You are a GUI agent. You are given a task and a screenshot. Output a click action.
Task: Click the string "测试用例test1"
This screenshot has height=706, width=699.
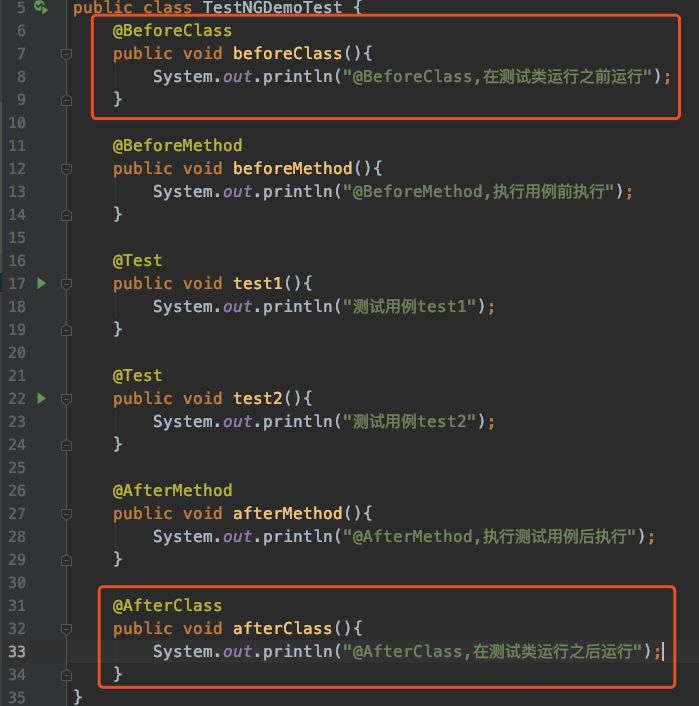(x=409, y=307)
